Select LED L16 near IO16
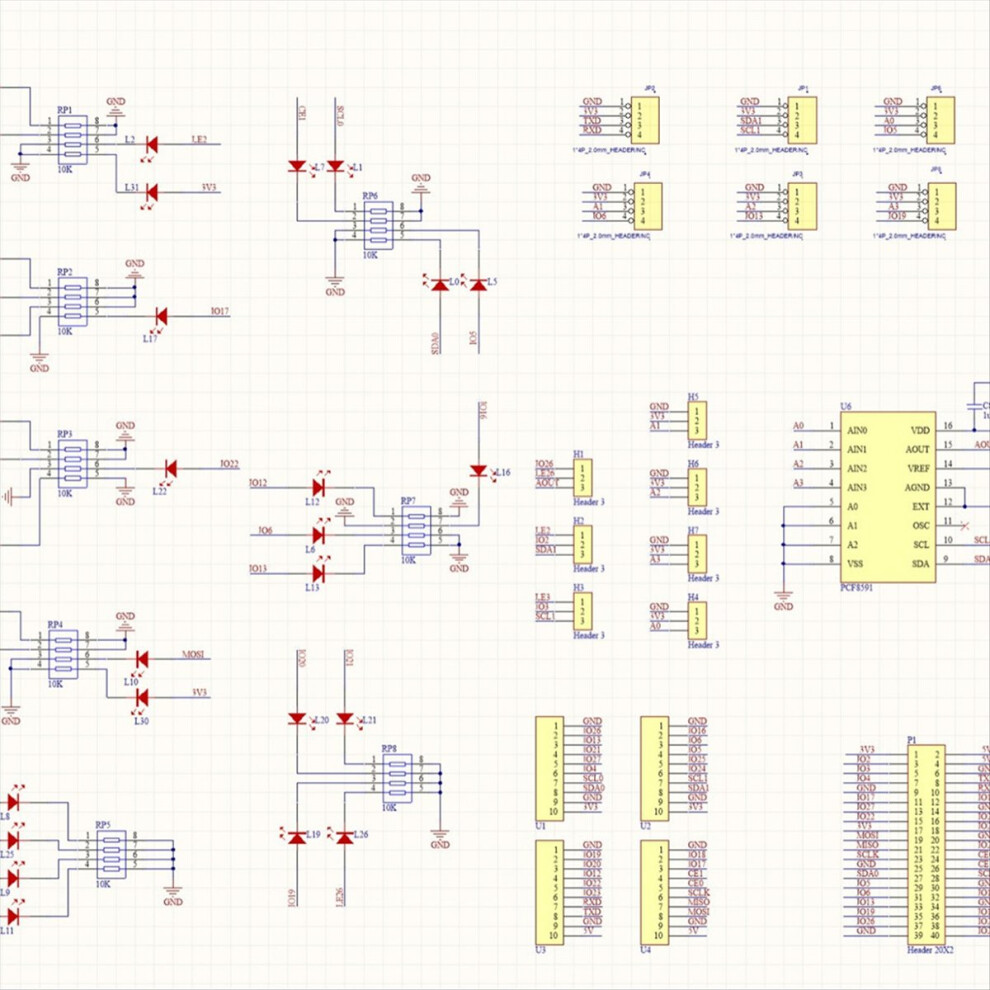 tap(478, 470)
